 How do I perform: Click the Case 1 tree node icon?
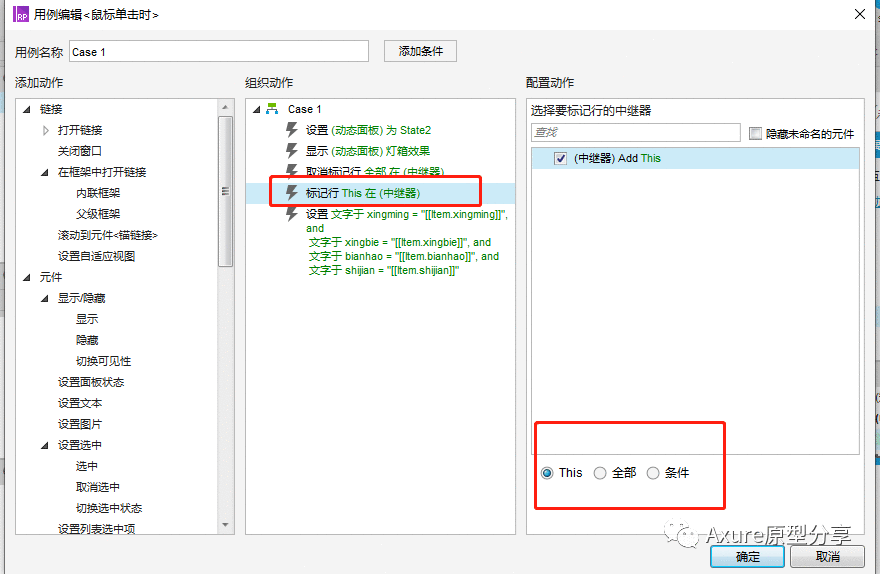pos(272,108)
